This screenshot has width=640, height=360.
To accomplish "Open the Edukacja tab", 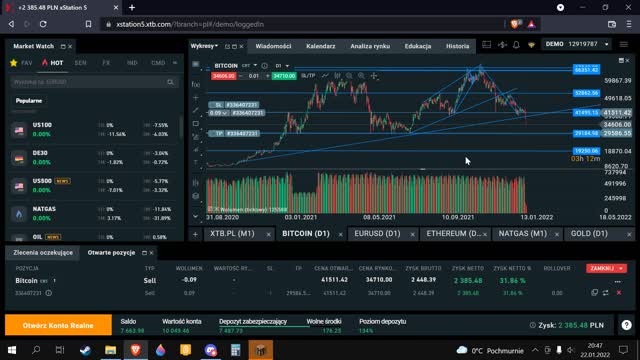I will [418, 46].
